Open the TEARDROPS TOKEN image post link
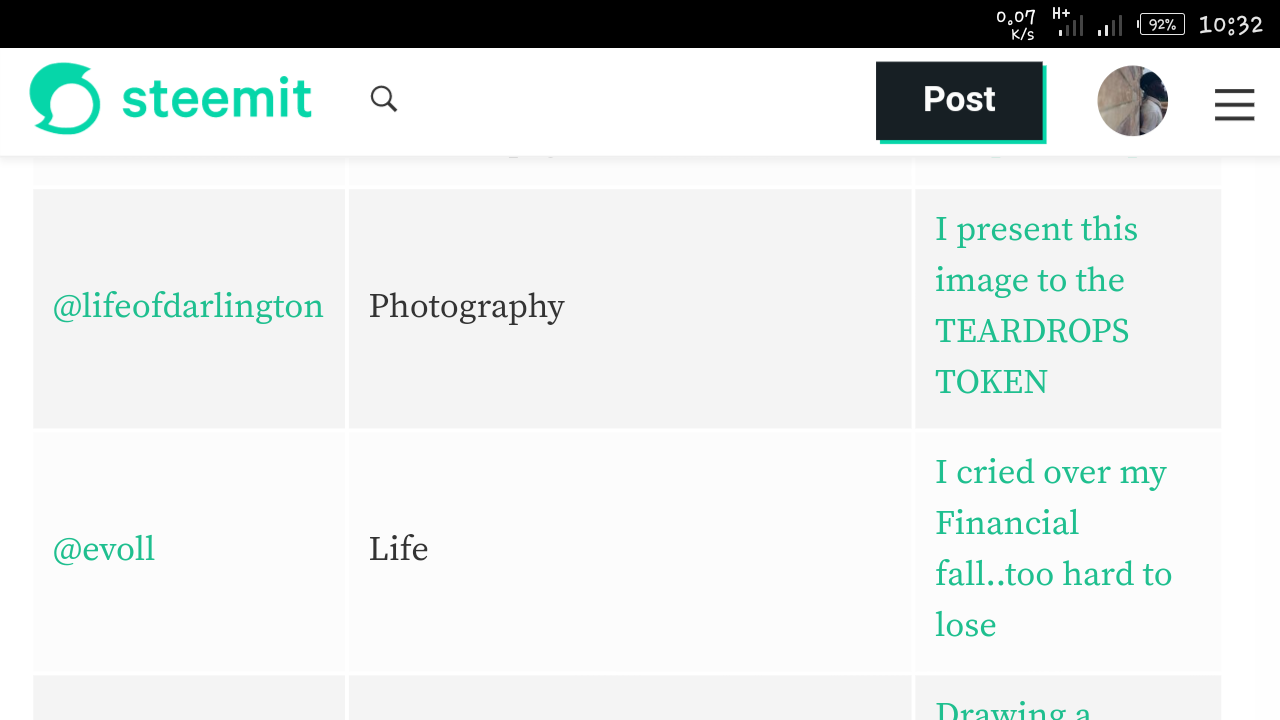This screenshot has height=720, width=1280. coord(1036,305)
